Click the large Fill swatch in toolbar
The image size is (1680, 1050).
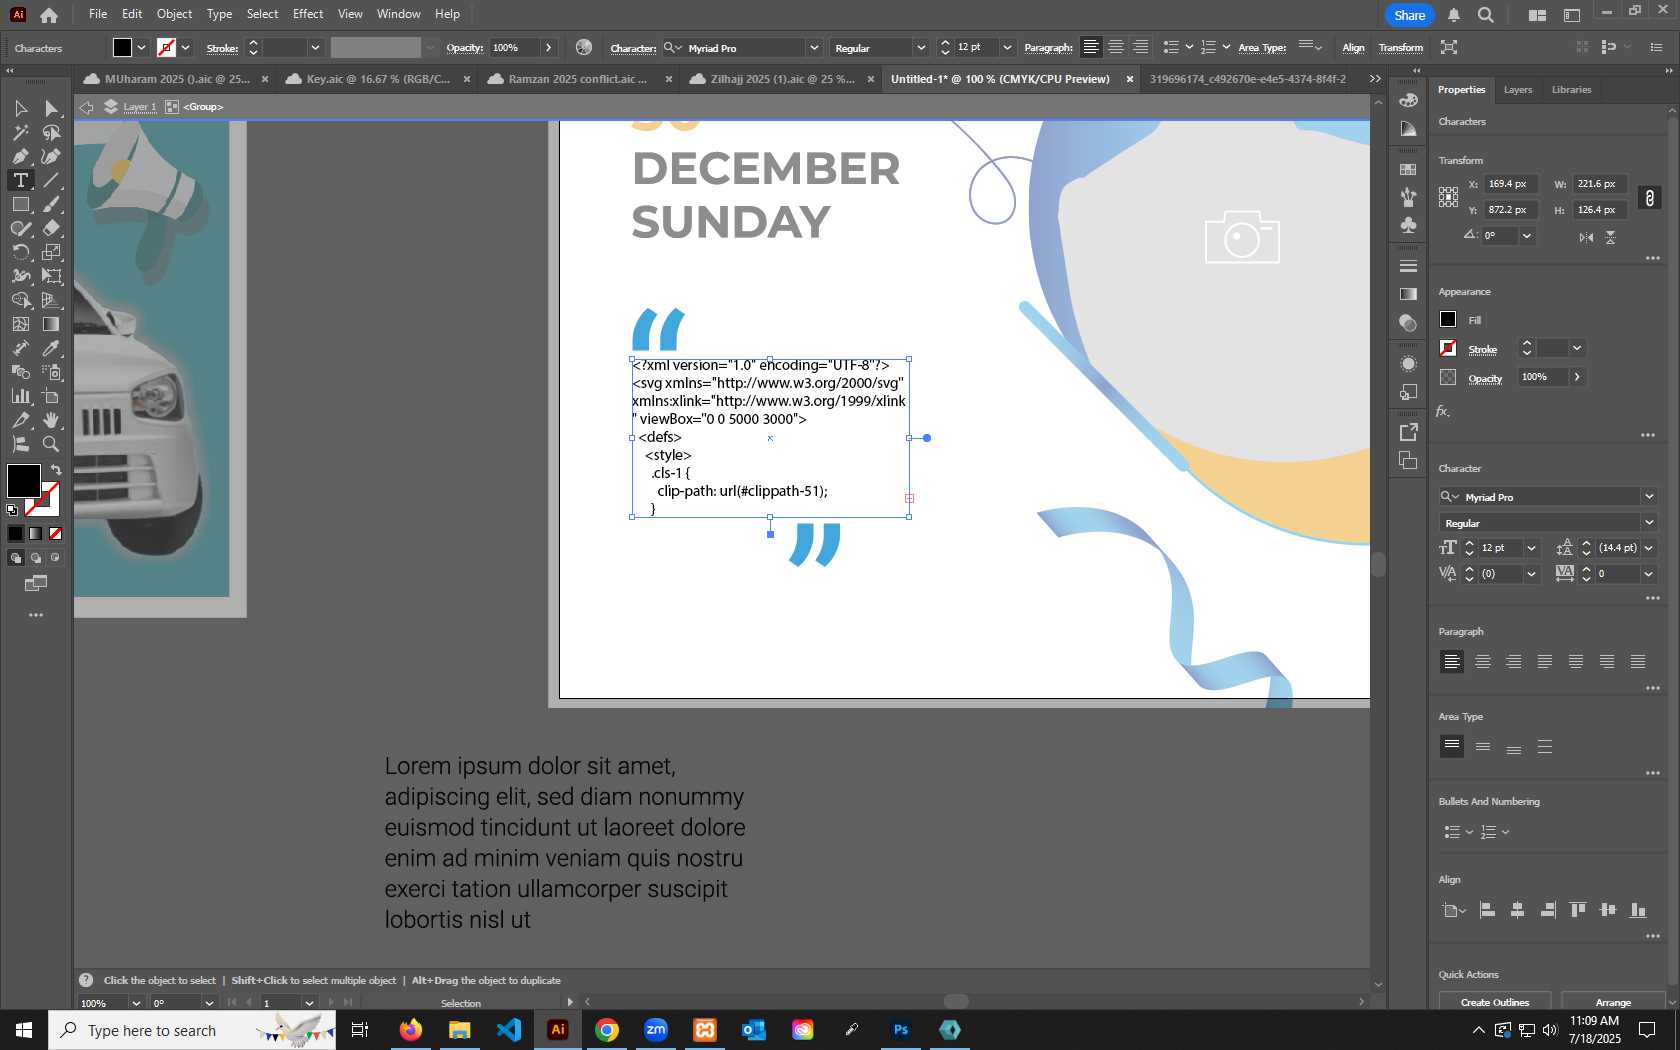(24, 480)
